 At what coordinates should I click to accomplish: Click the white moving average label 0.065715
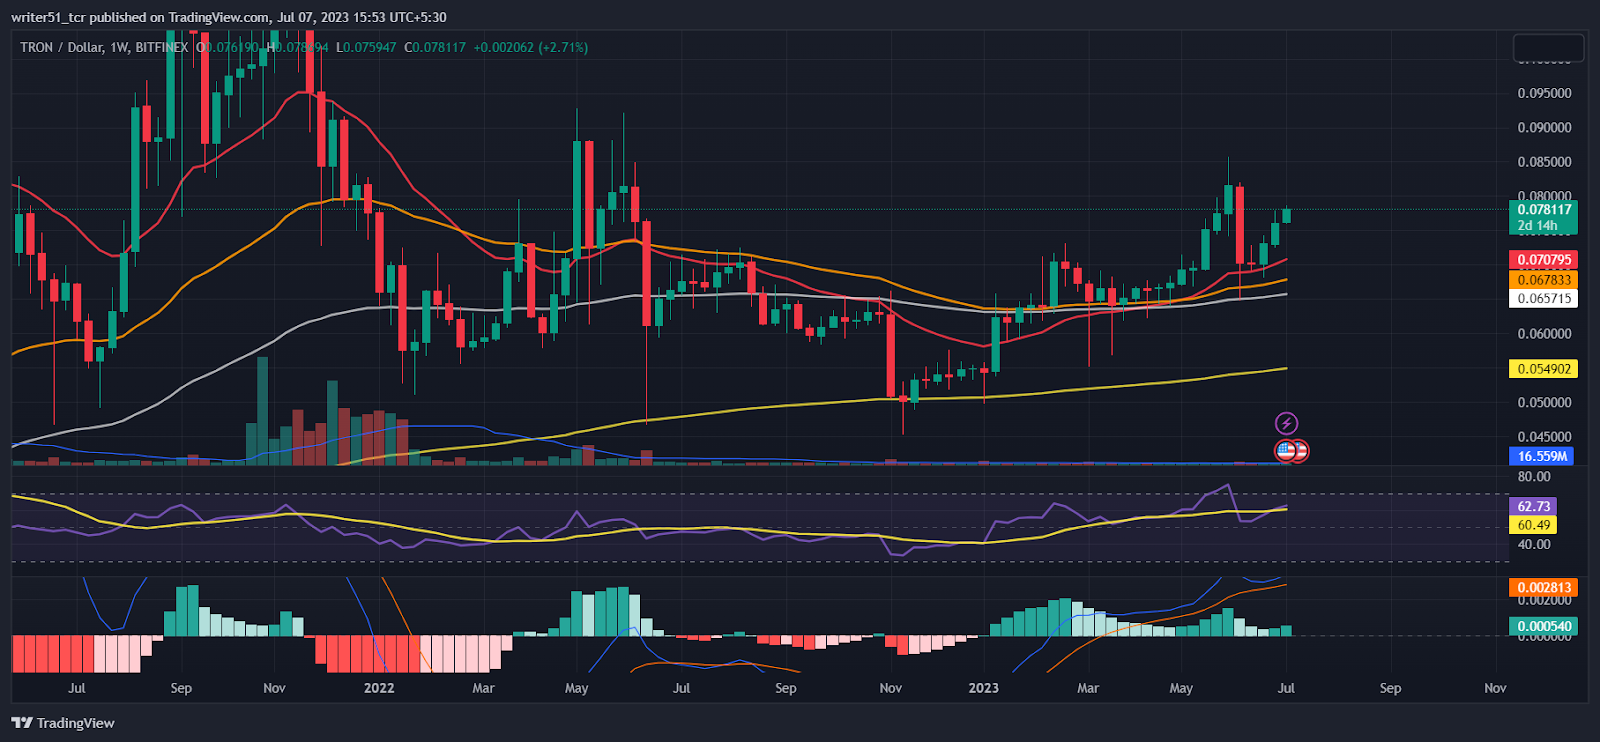coord(1544,299)
